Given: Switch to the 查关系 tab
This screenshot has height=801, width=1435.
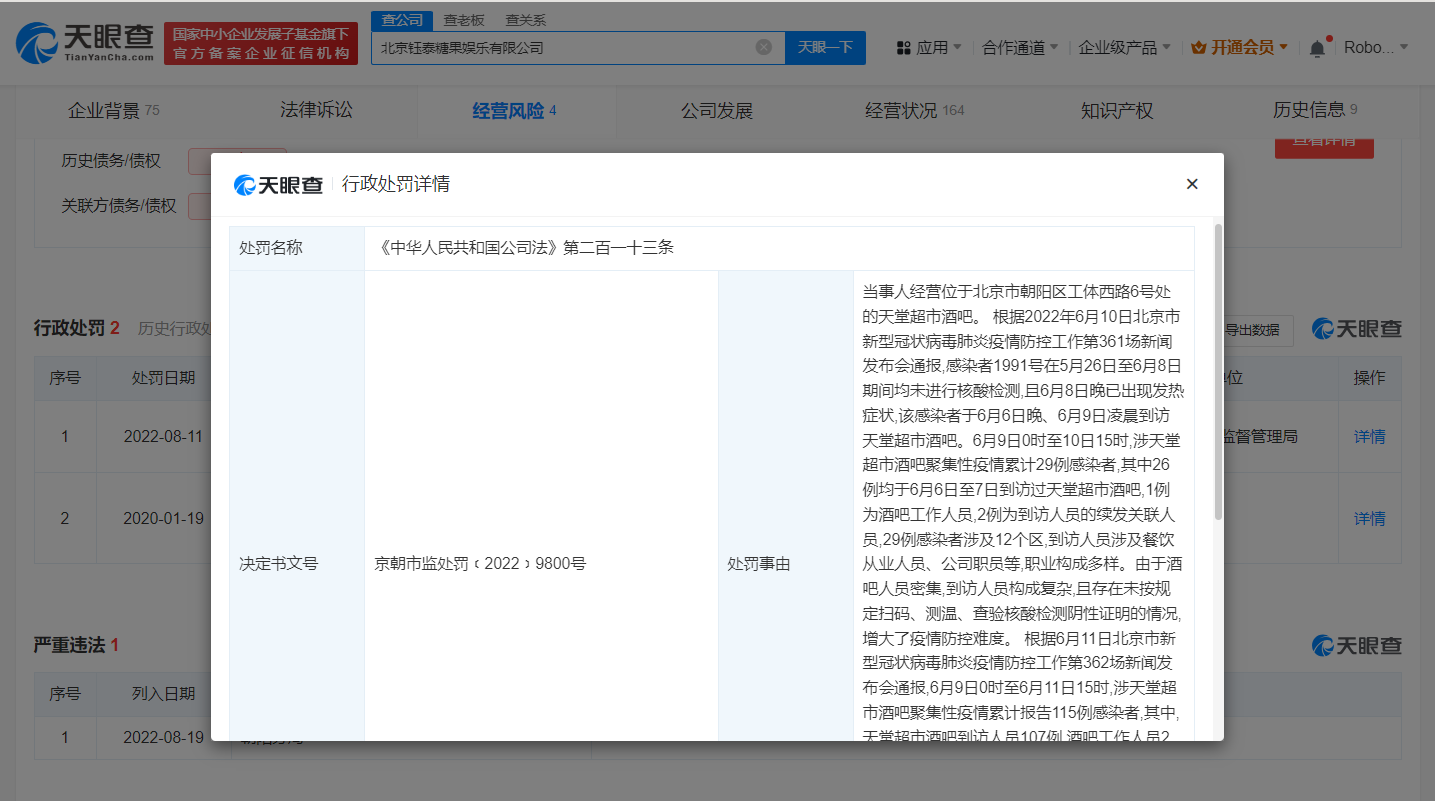Looking at the screenshot, I should click(524, 19).
